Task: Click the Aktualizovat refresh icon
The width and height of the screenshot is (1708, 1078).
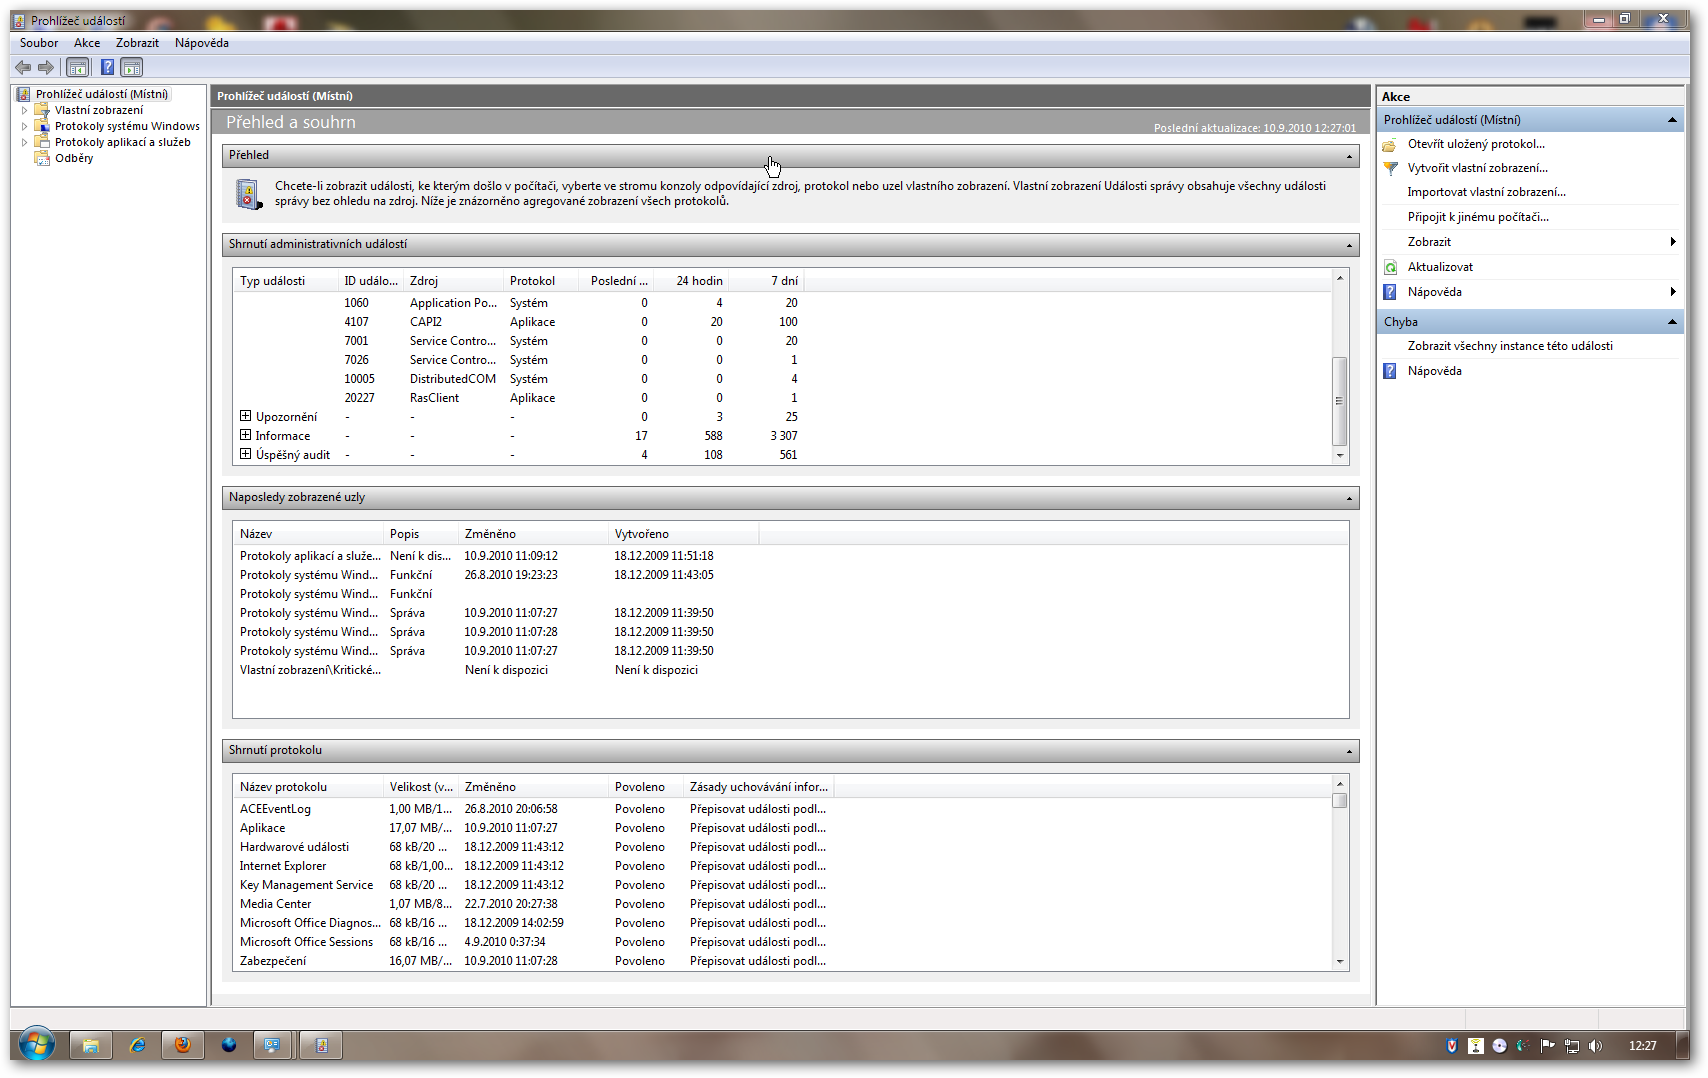Action: coord(1390,267)
